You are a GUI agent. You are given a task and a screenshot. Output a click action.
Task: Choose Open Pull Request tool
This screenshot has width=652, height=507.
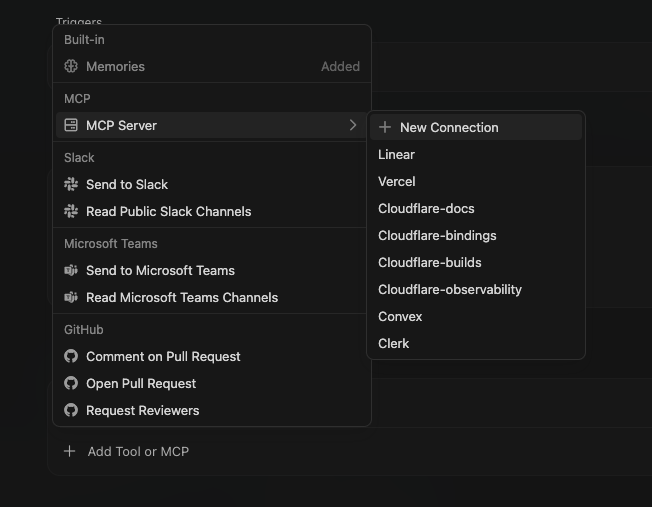(x=212, y=383)
